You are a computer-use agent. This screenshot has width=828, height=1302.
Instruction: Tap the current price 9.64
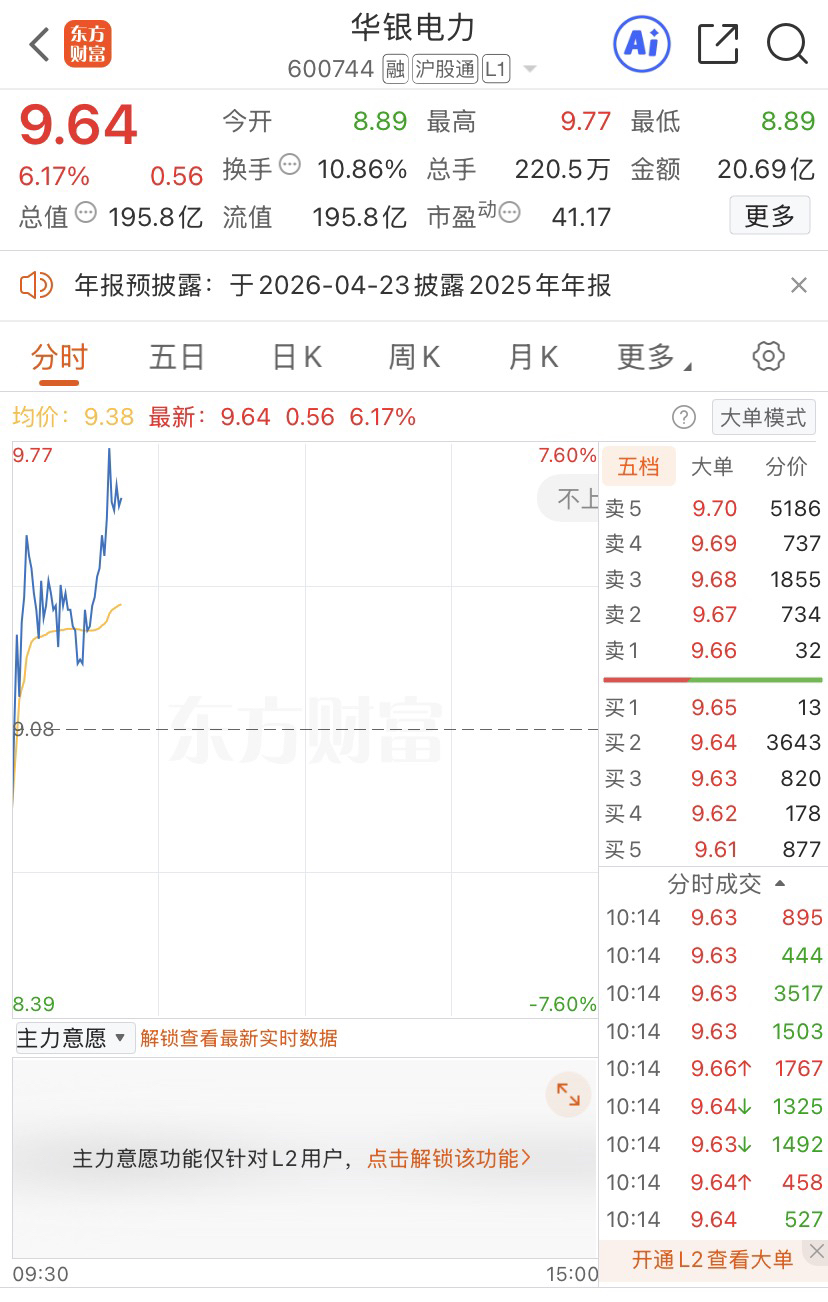coord(78,125)
